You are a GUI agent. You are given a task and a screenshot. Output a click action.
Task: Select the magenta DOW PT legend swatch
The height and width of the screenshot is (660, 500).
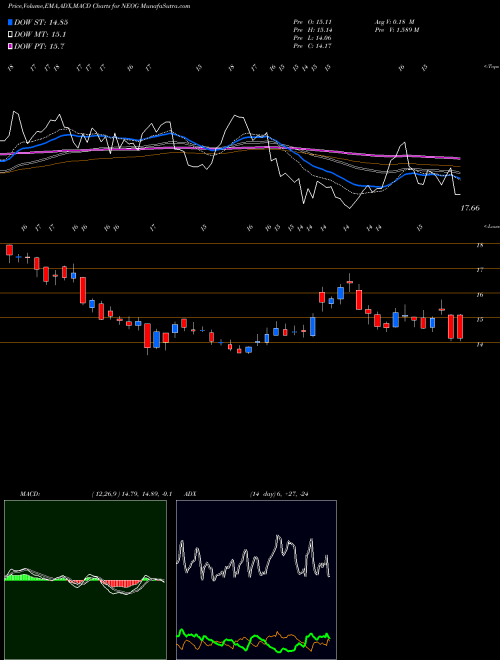11,47
